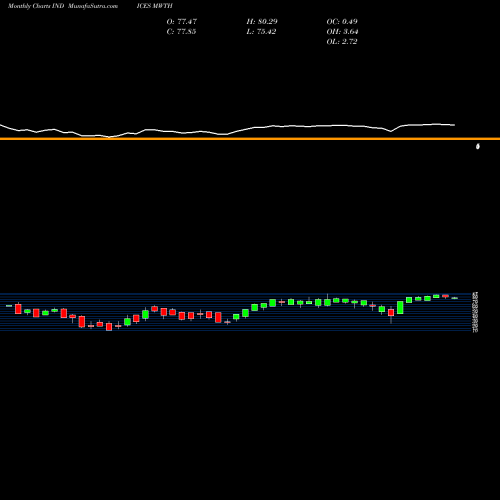
Task: Click the 'OH: 3.64' reading
Action: 342,32
